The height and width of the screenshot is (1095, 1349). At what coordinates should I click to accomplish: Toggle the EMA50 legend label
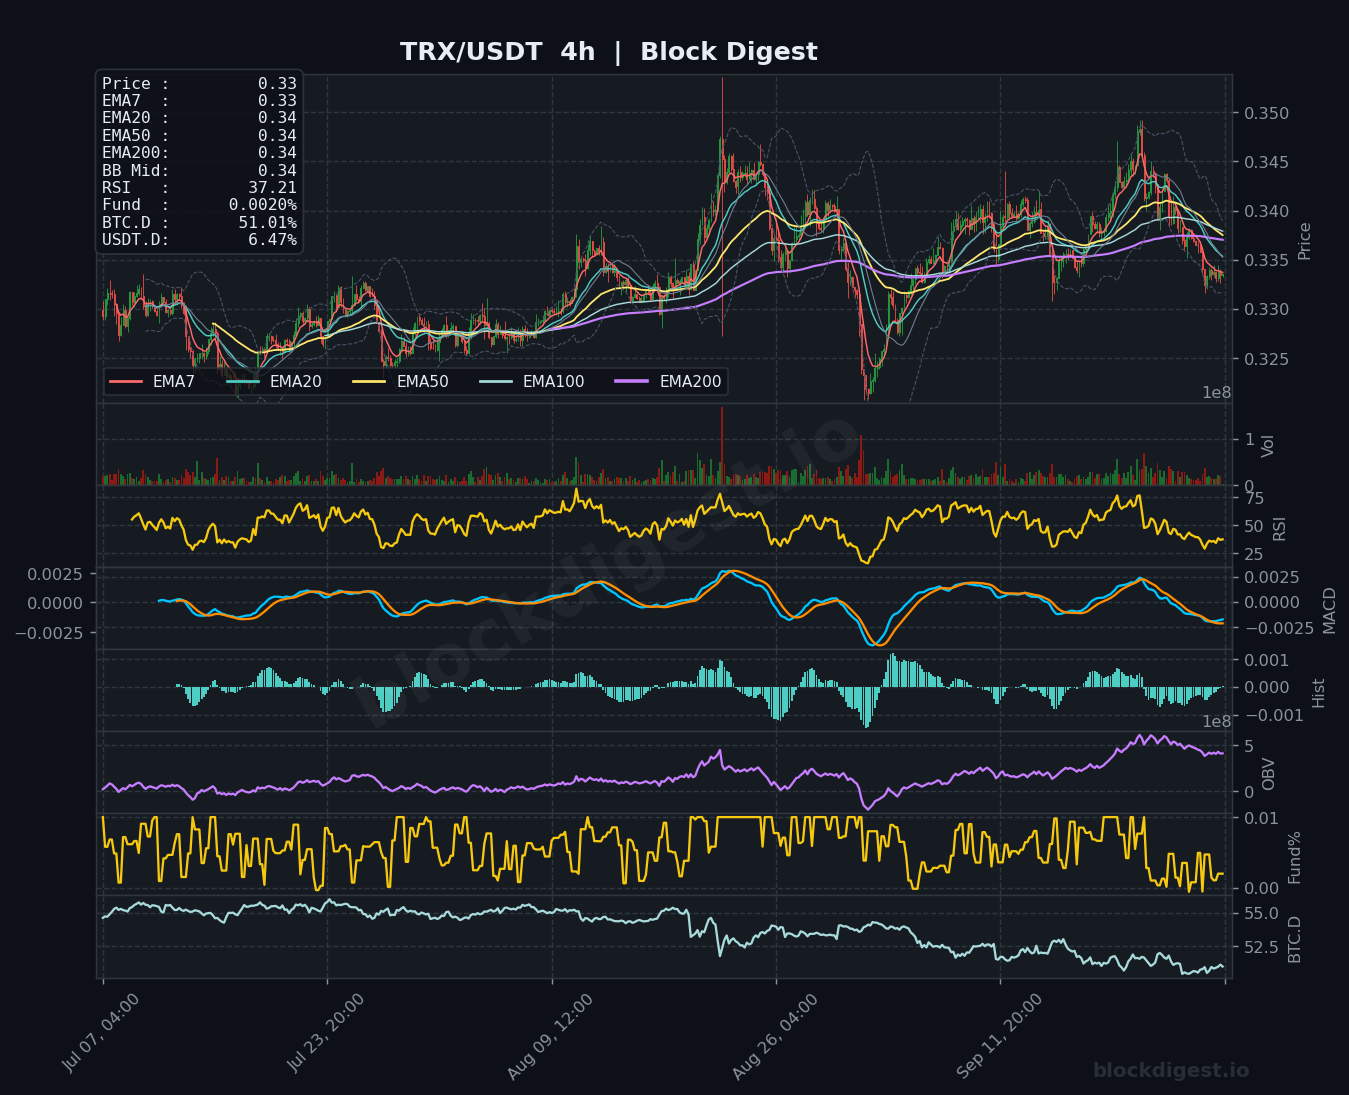422,382
